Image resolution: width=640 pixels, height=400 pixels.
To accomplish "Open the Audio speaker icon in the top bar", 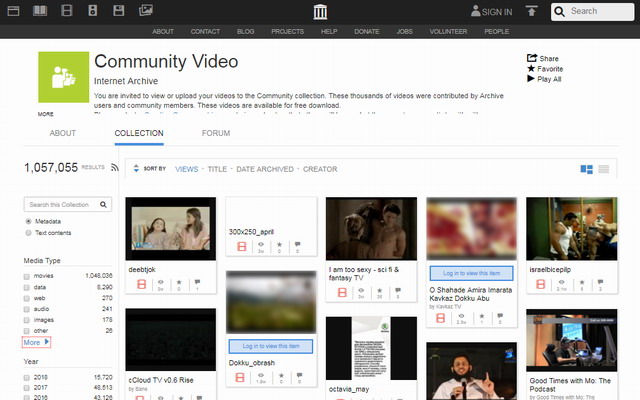I will coord(92,11).
